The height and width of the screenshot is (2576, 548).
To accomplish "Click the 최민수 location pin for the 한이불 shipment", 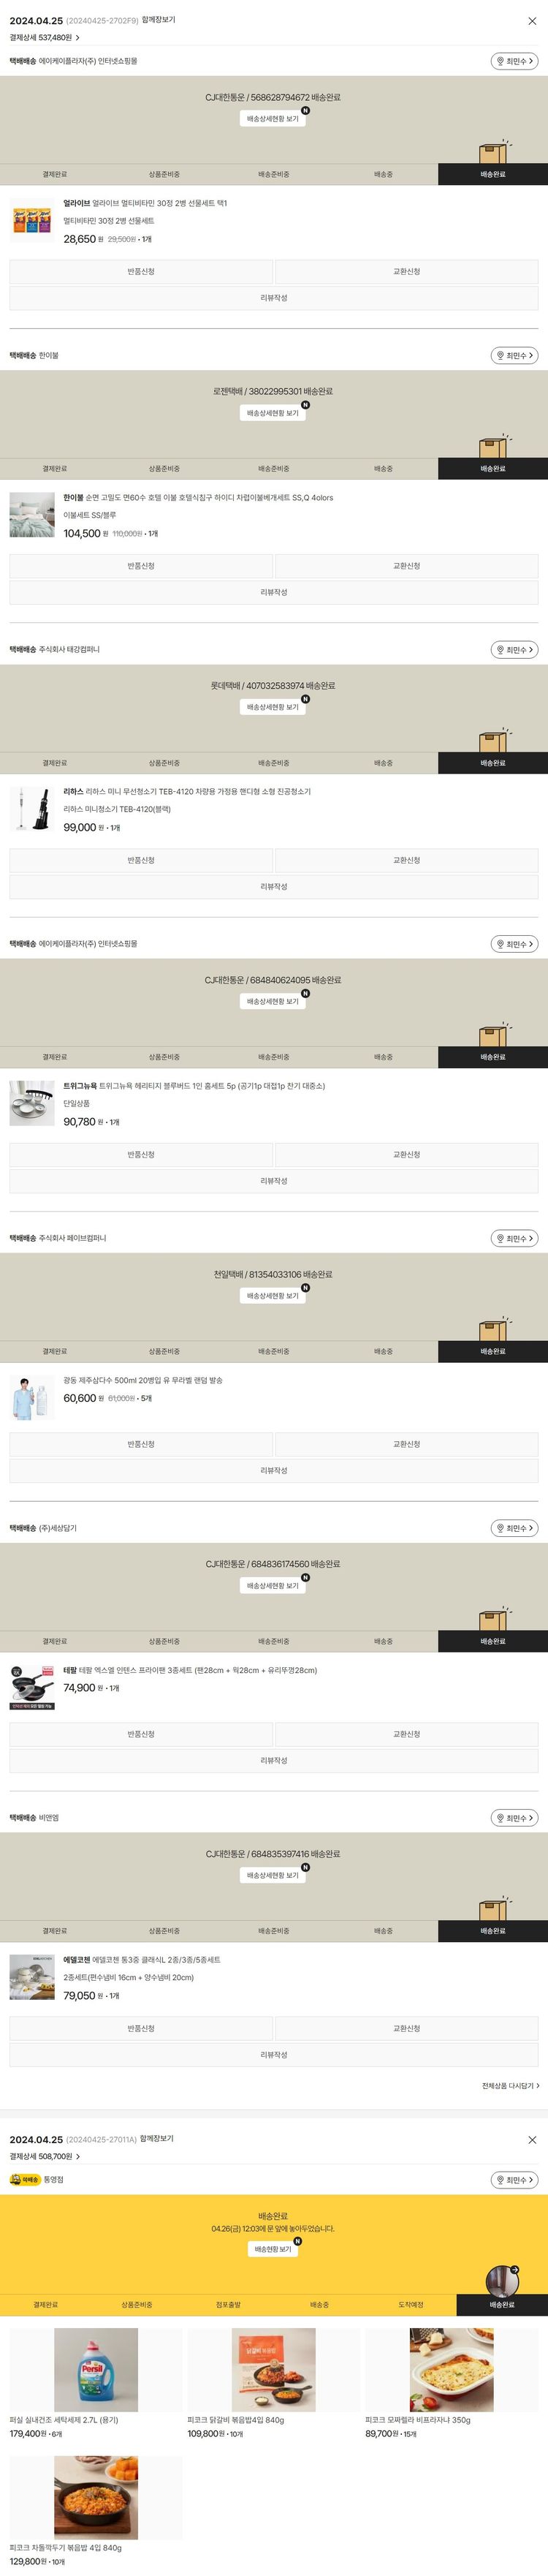I will point(514,356).
